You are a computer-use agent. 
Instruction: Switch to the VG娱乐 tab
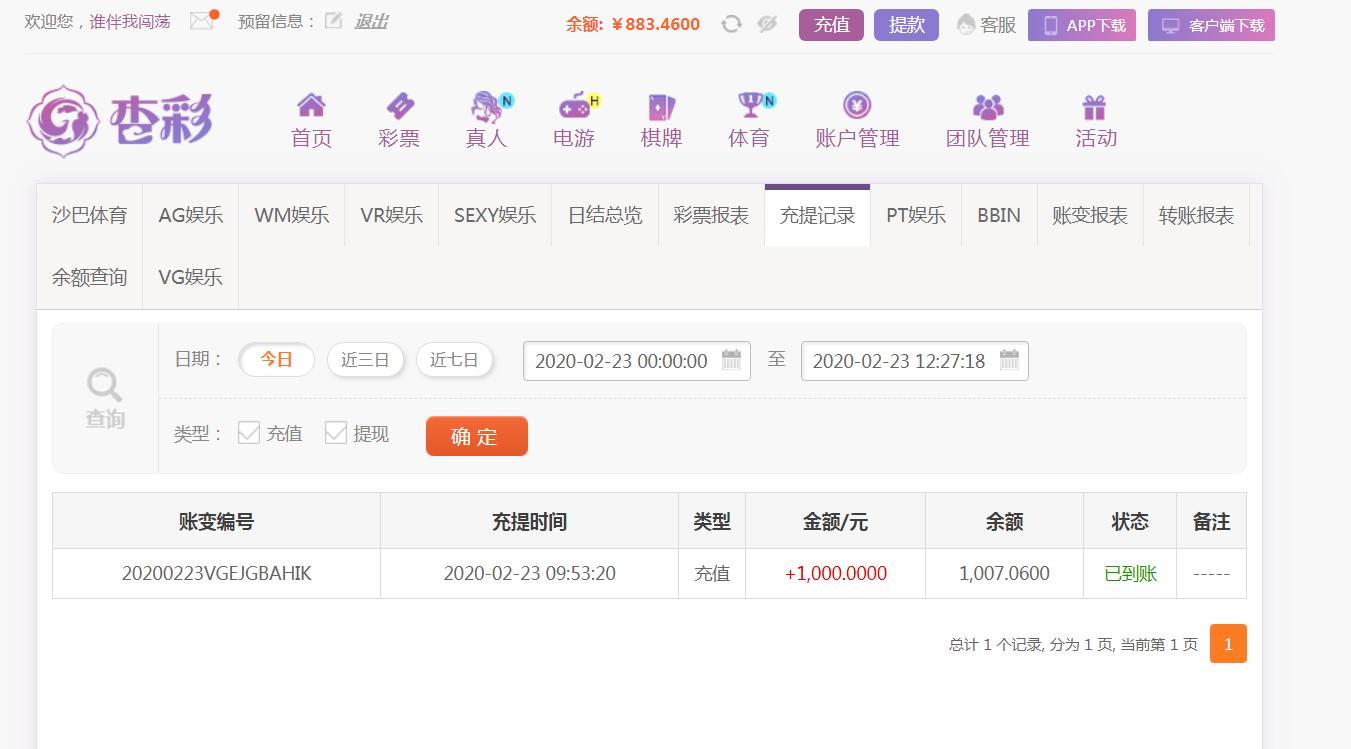(x=190, y=277)
